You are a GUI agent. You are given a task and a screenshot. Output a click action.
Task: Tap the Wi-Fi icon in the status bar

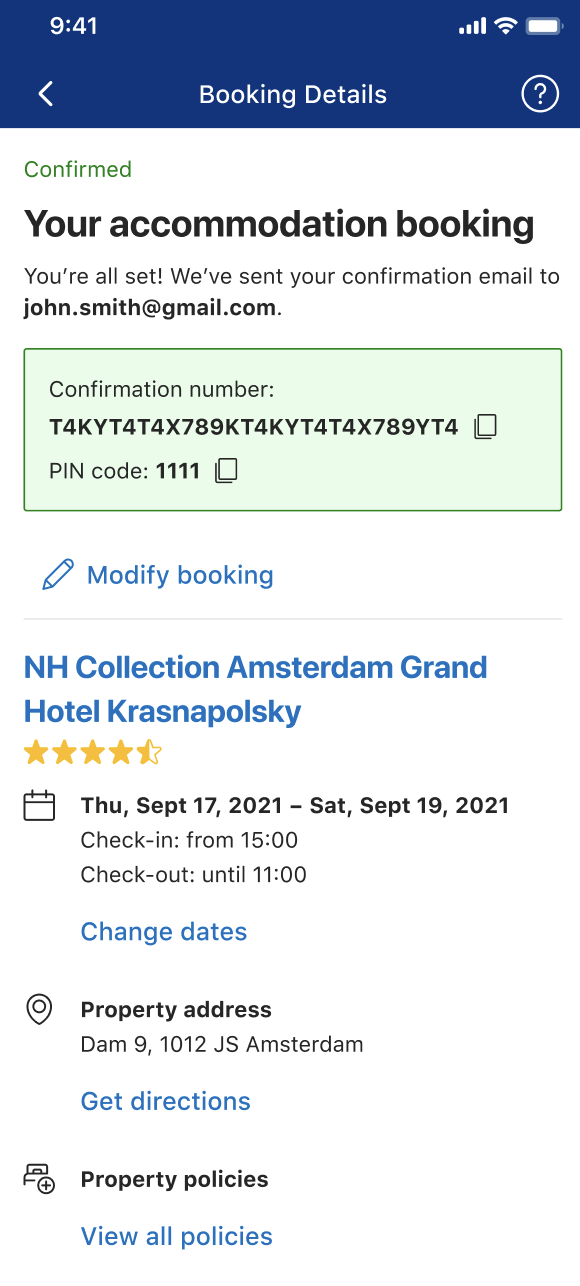coord(505,27)
